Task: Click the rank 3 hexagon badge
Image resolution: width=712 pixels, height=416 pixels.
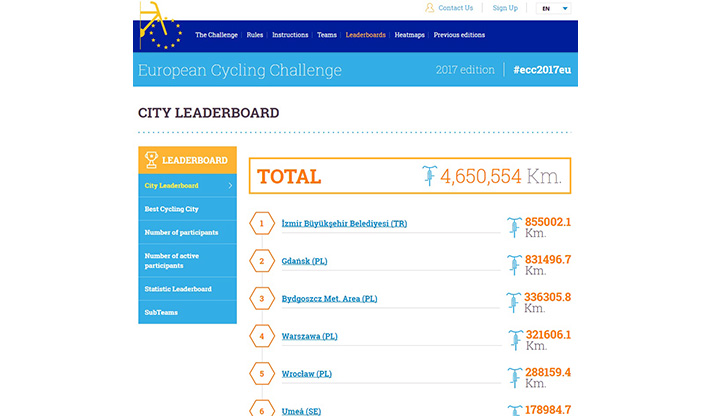Action: coord(262,299)
